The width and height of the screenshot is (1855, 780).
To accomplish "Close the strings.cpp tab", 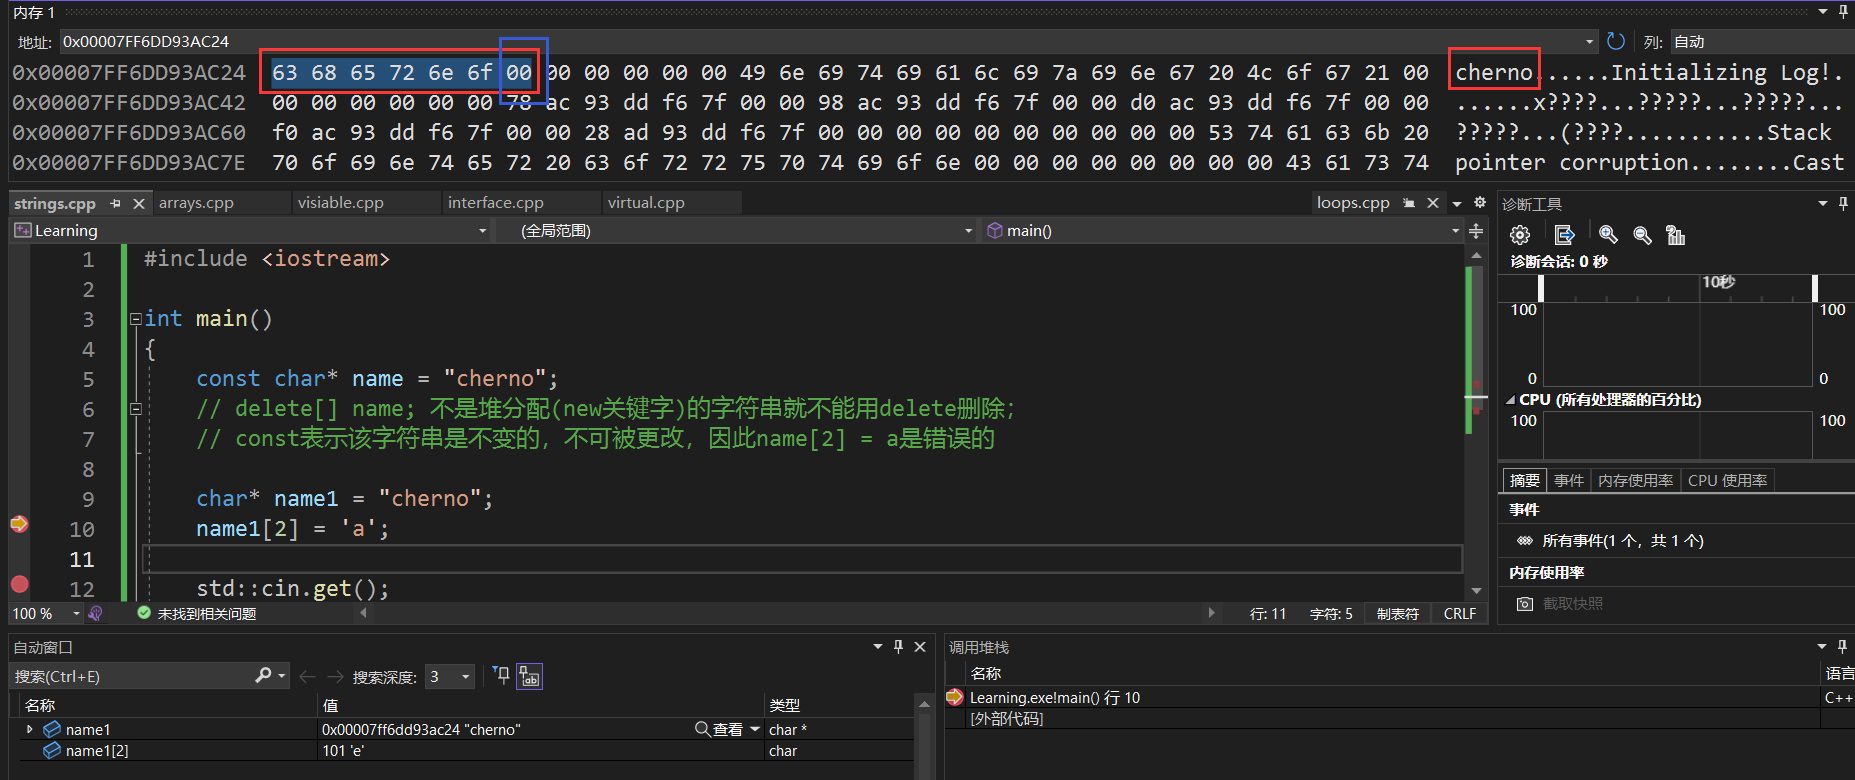I will [x=139, y=203].
